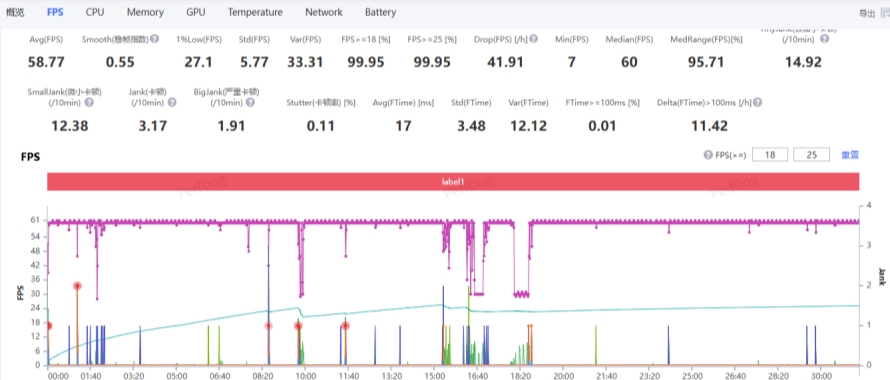
Task: Open help icon beside Drop(FPS) [/h]
Action: coord(535,39)
